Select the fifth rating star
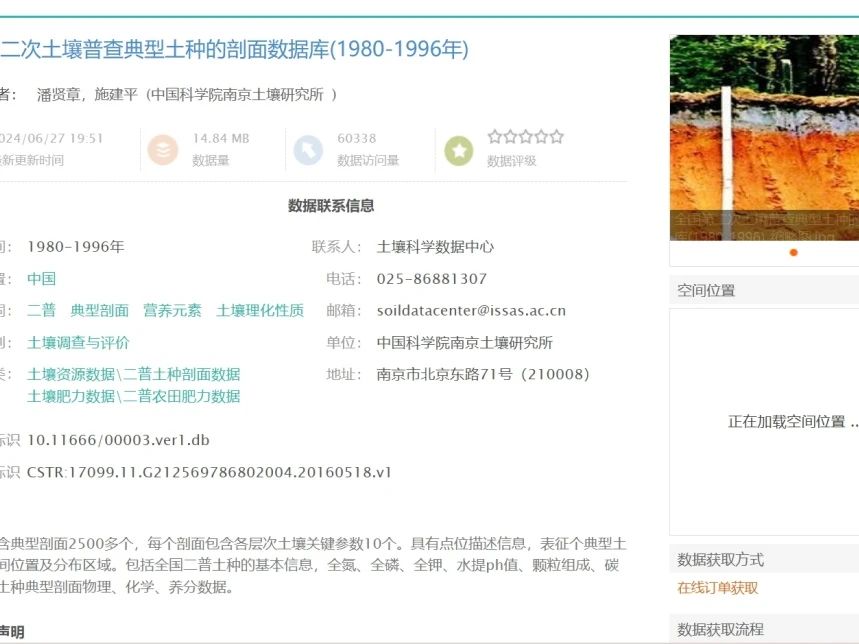Viewport: 859px width, 644px height. (557, 136)
